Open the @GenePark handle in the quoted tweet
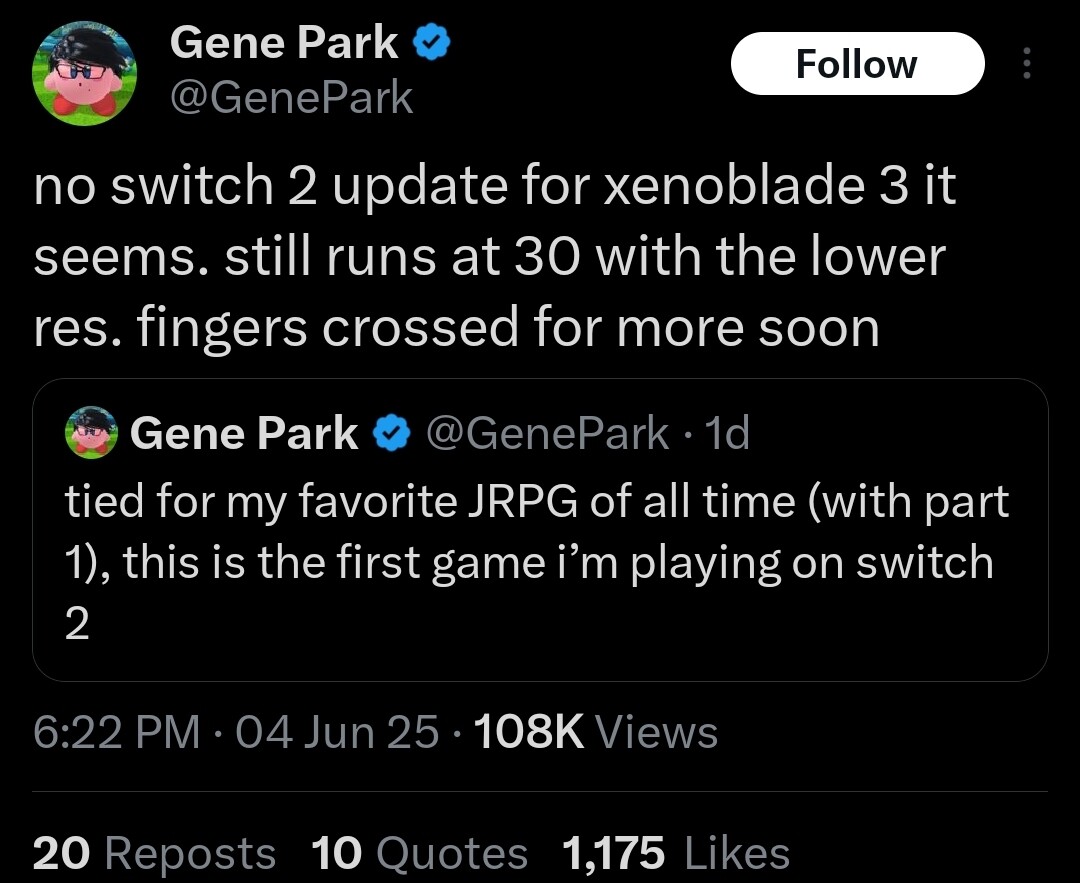 tap(548, 433)
